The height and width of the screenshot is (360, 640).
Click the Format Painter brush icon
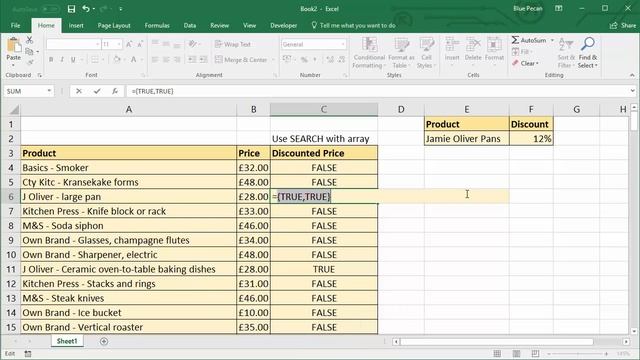[29, 62]
